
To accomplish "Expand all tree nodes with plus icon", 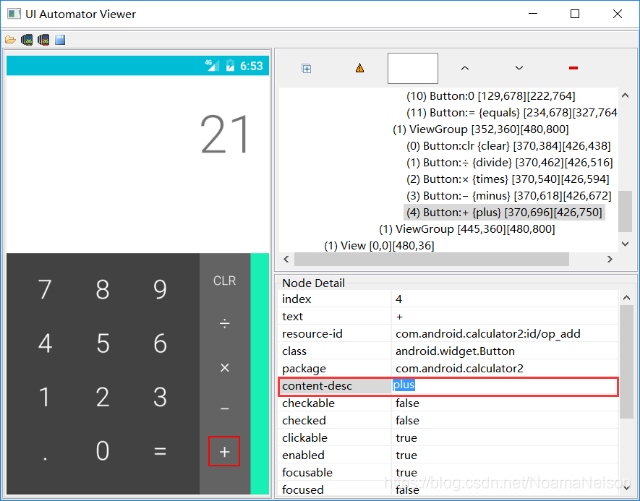I will coord(306,69).
